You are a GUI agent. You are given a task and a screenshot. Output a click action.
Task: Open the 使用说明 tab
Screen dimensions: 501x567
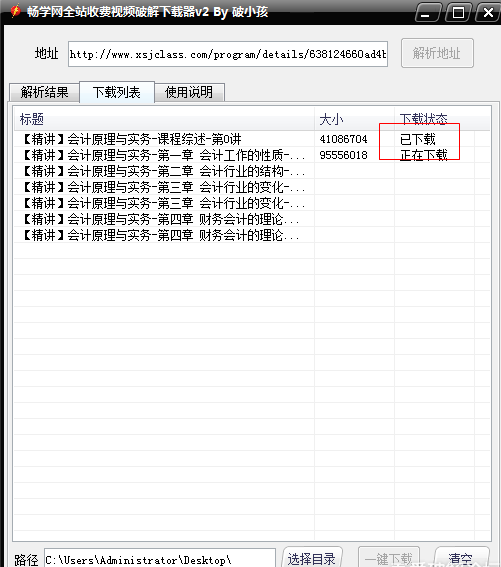189,92
